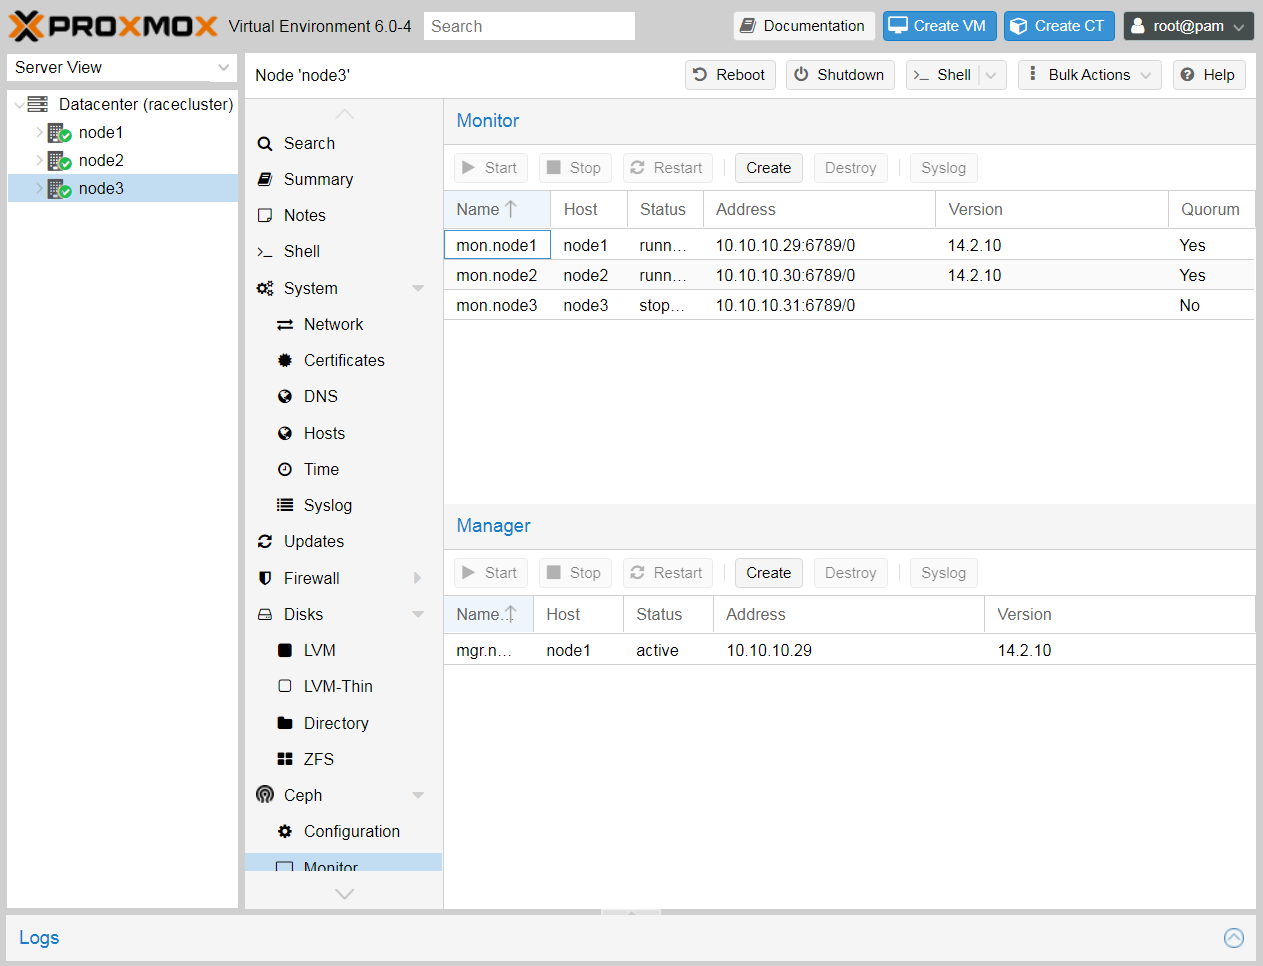Image resolution: width=1263 pixels, height=966 pixels.
Task: Click the Configuration gear icon under Ceph
Action: [x=285, y=832]
